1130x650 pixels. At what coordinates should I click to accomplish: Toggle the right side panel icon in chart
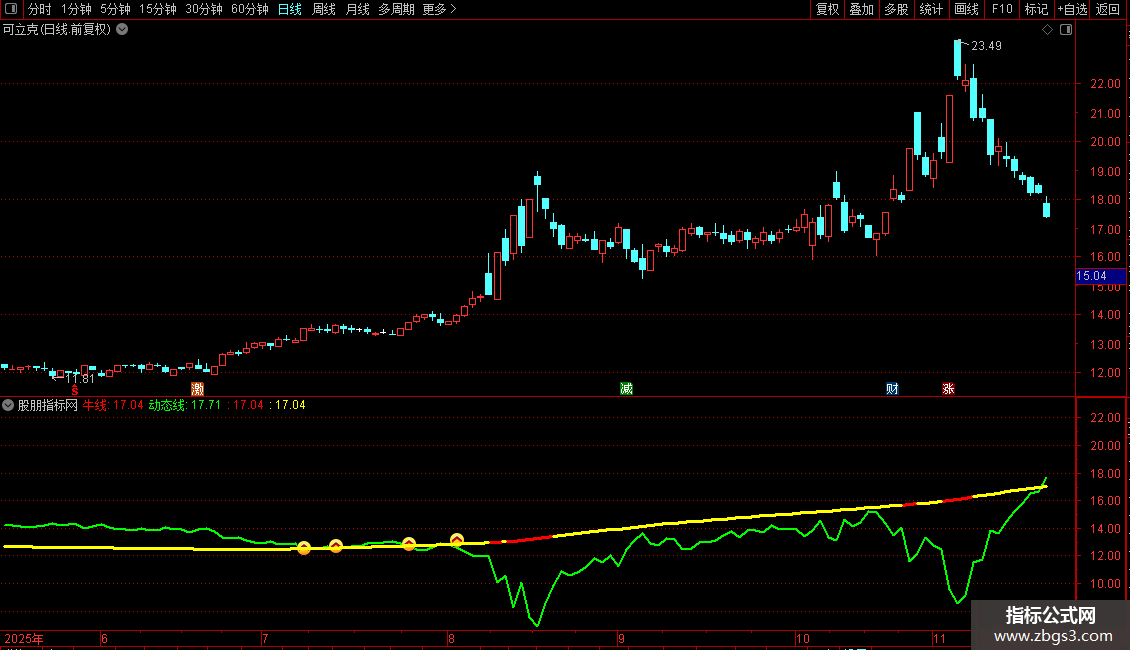pos(1066,30)
